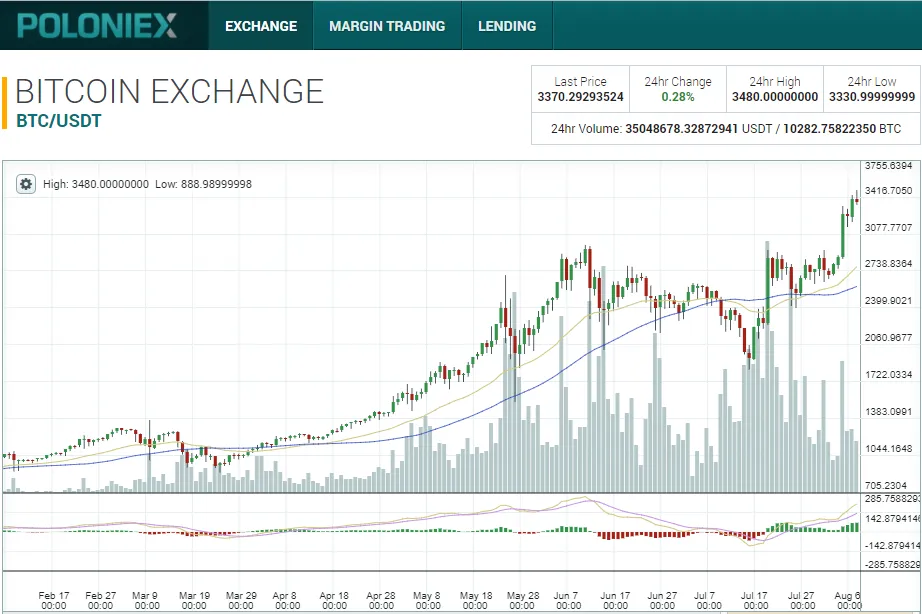Click the 3416.7050 price axis label
The width and height of the screenshot is (922, 614).
[888, 191]
